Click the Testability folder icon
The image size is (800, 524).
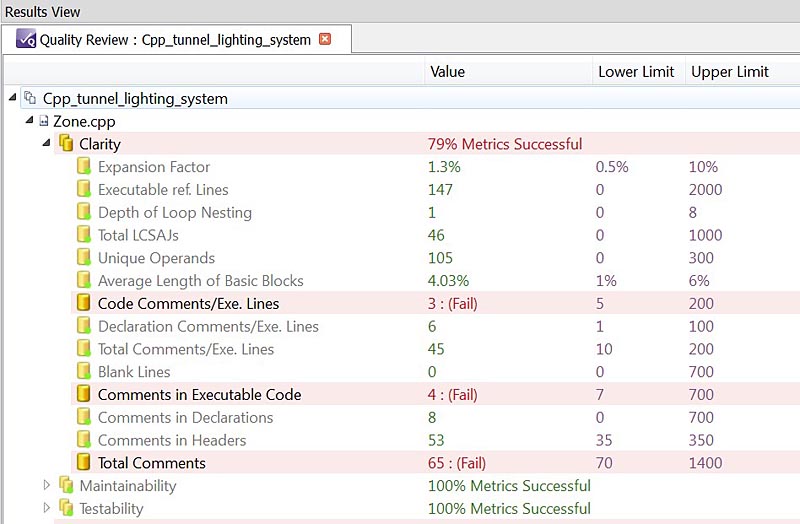(66, 508)
